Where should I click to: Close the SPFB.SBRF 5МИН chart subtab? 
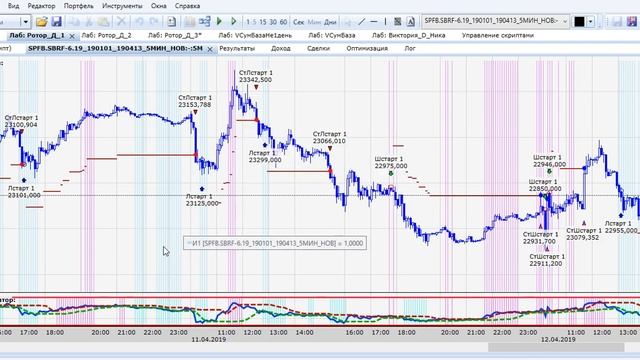210,49
